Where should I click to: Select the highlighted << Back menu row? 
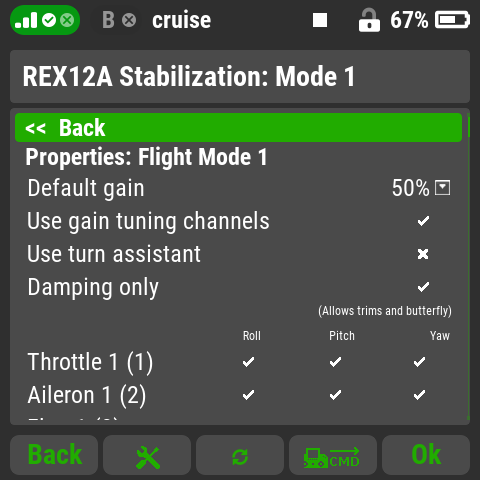(x=238, y=127)
